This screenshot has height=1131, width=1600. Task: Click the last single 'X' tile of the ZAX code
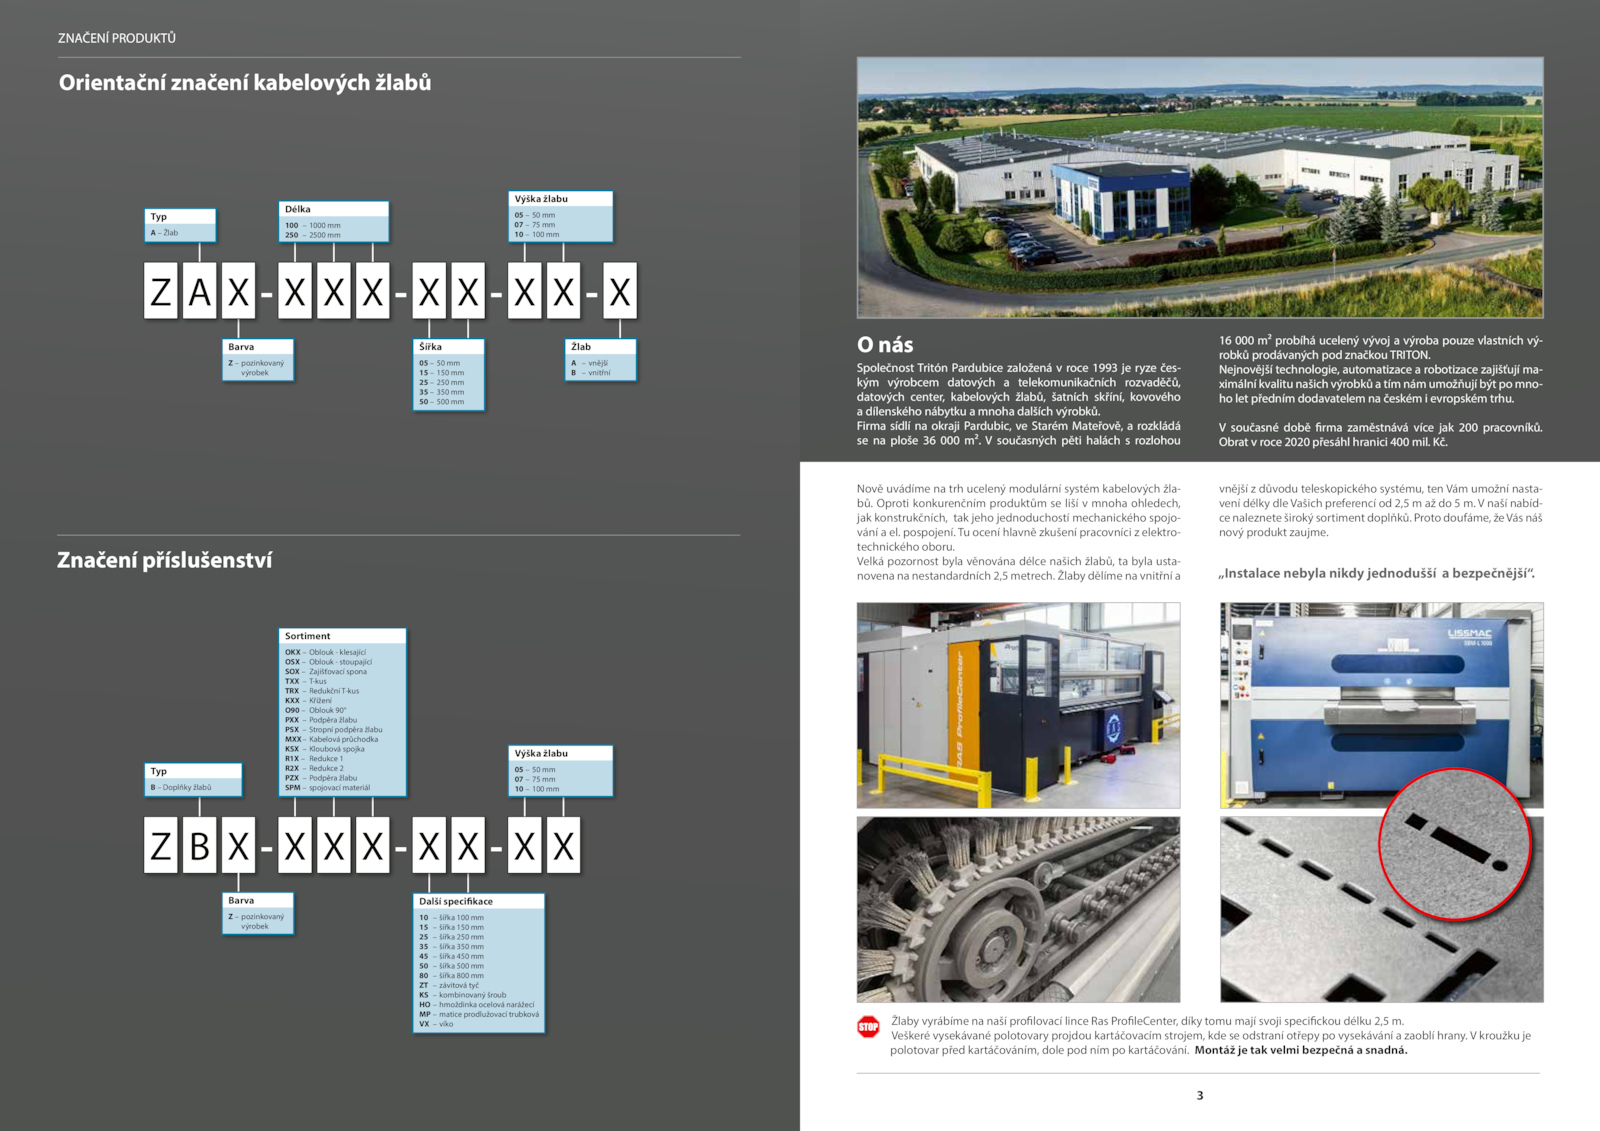(620, 291)
